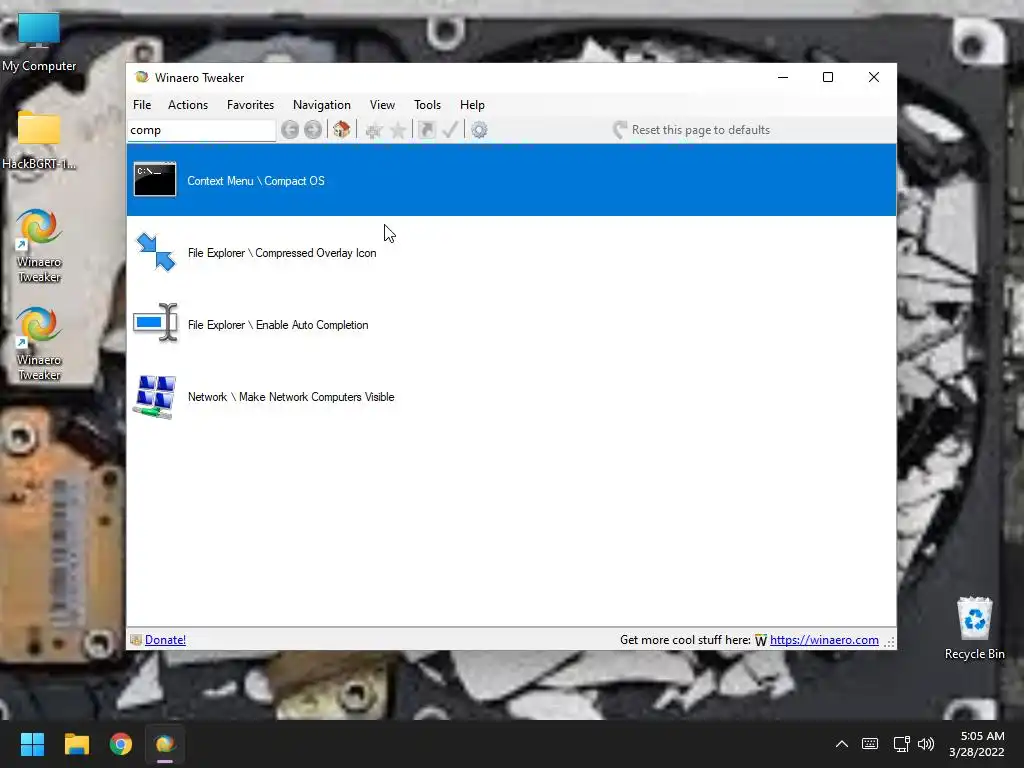Launch Chrome from the taskbar
This screenshot has height=768, width=1024.
tap(121, 744)
